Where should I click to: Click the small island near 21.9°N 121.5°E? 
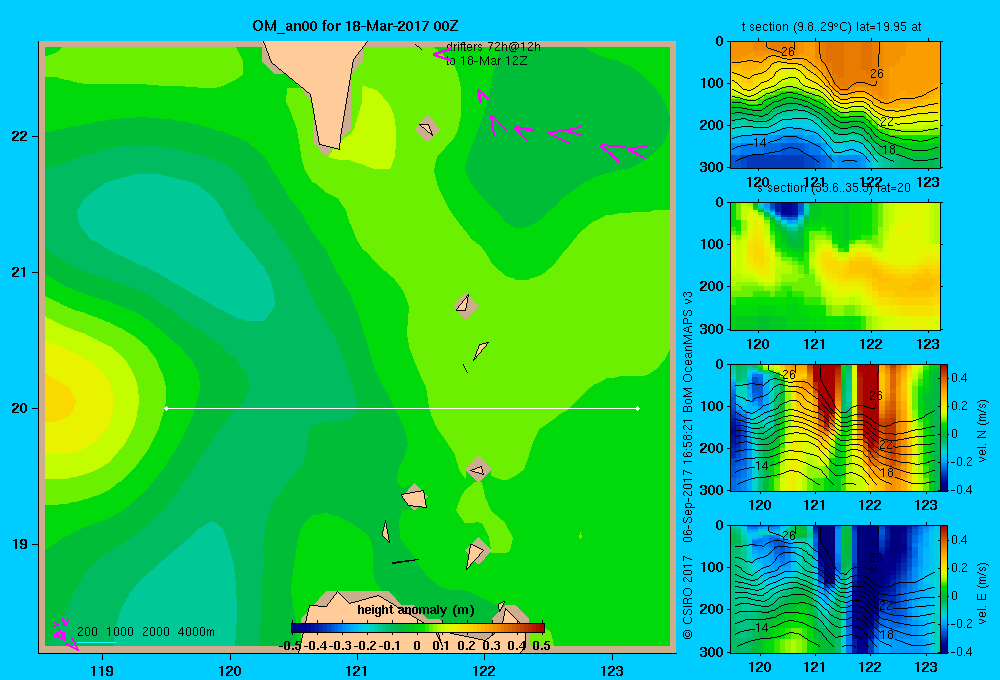(x=427, y=129)
